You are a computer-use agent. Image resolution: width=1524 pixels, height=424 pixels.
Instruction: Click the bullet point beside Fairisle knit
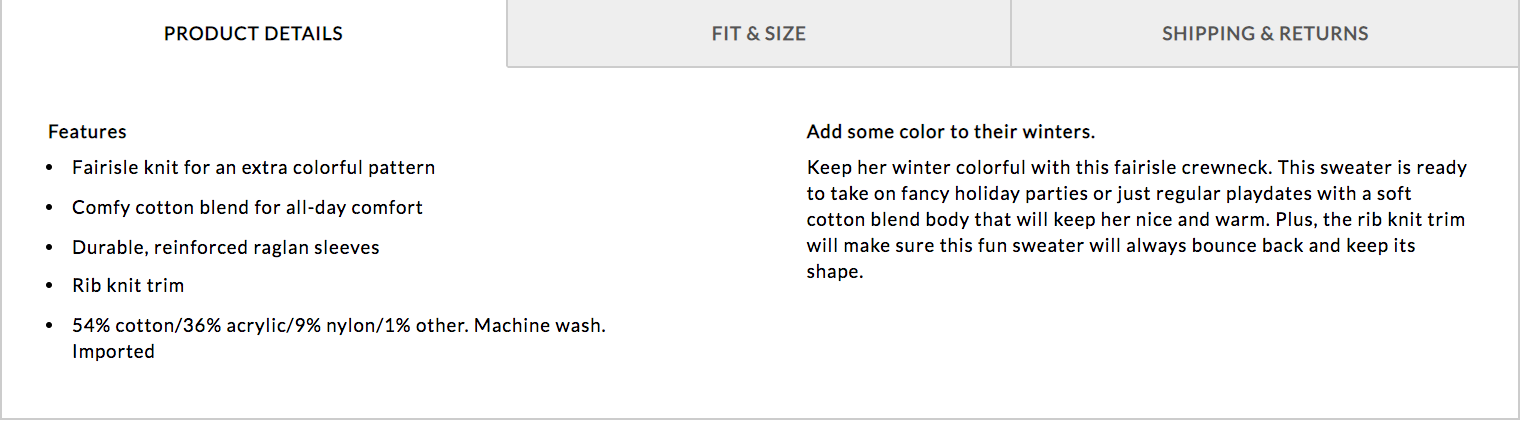pos(50,168)
